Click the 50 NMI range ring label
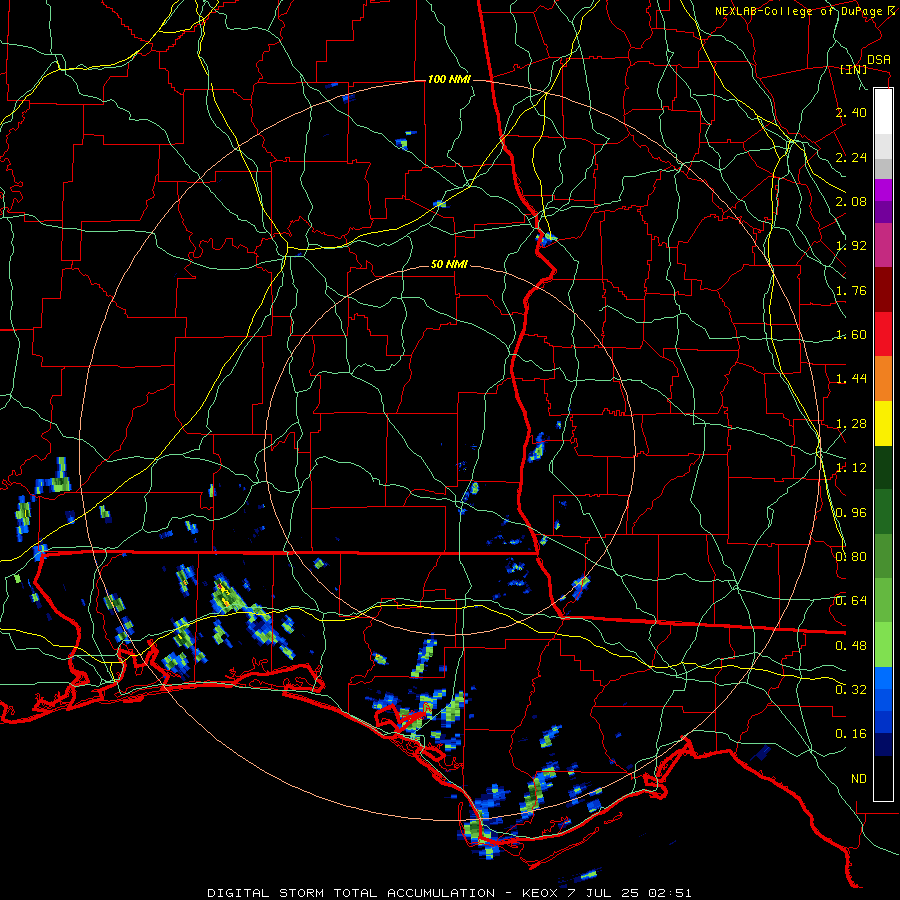This screenshot has width=900, height=900. pos(449,265)
